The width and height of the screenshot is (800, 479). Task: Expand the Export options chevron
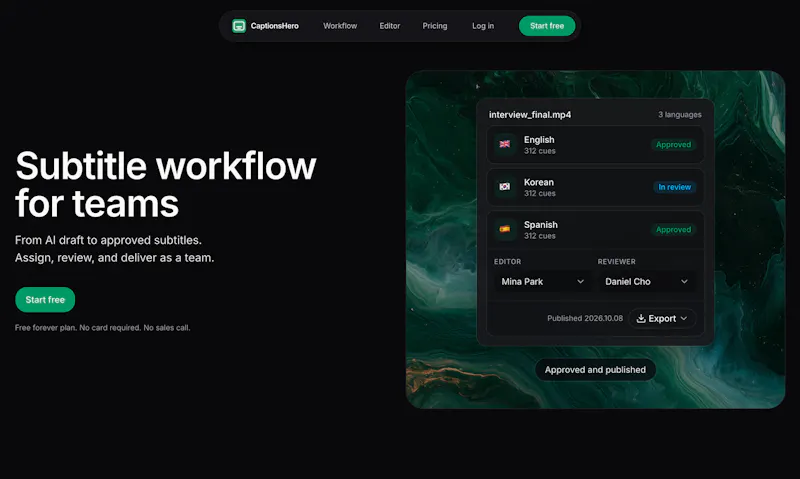point(684,318)
